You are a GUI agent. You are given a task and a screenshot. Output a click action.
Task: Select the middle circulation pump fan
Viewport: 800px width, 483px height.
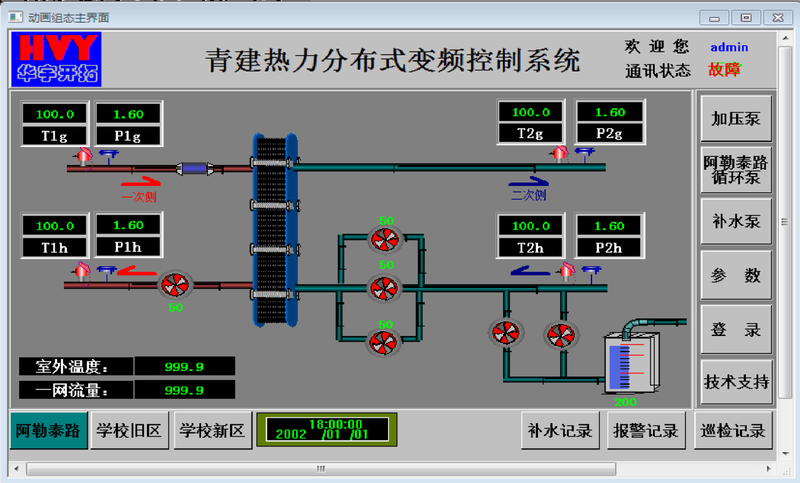click(x=385, y=288)
